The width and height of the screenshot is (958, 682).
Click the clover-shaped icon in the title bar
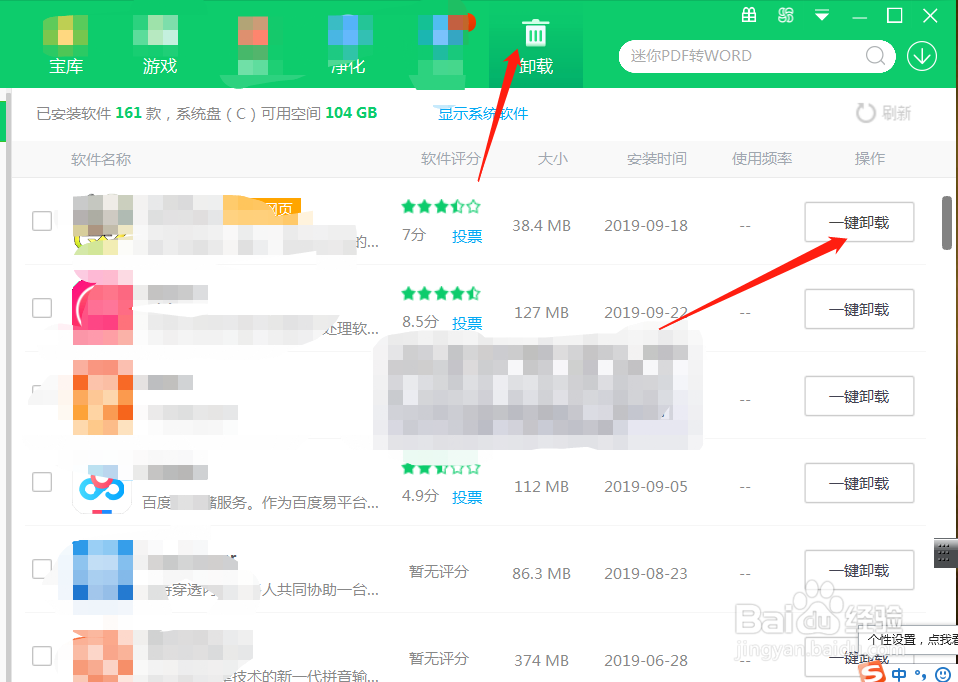coord(786,15)
